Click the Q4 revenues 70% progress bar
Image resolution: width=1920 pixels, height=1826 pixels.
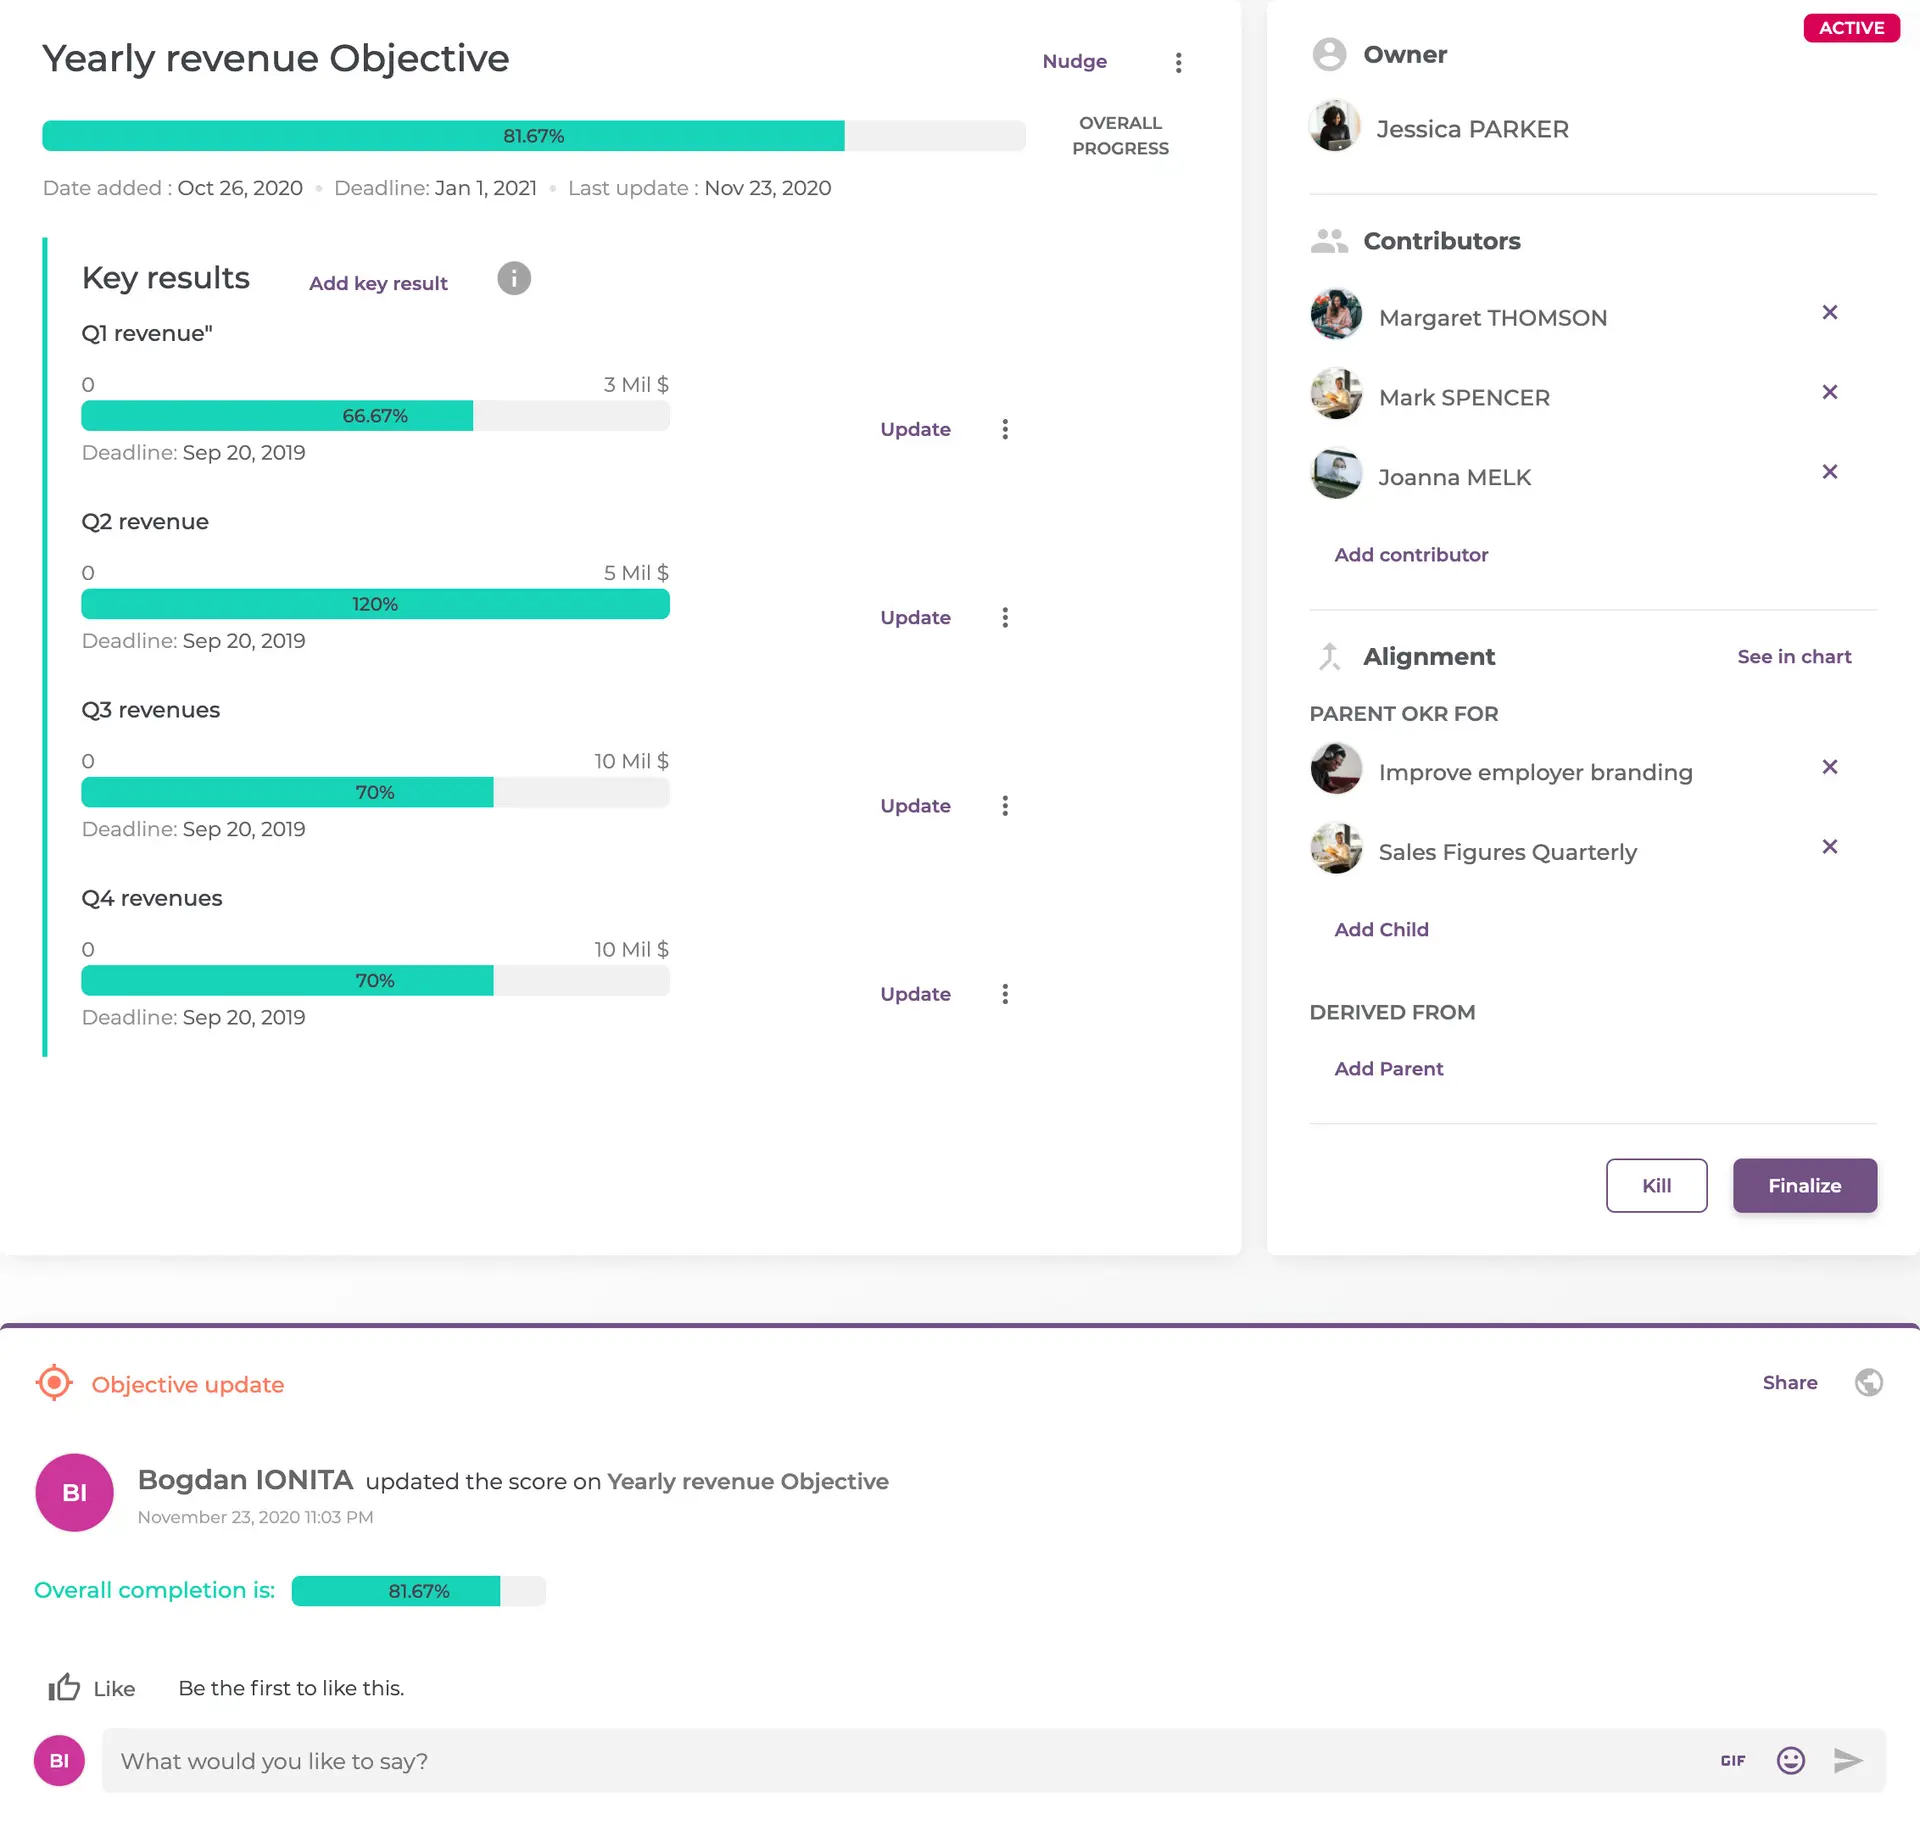(x=375, y=981)
